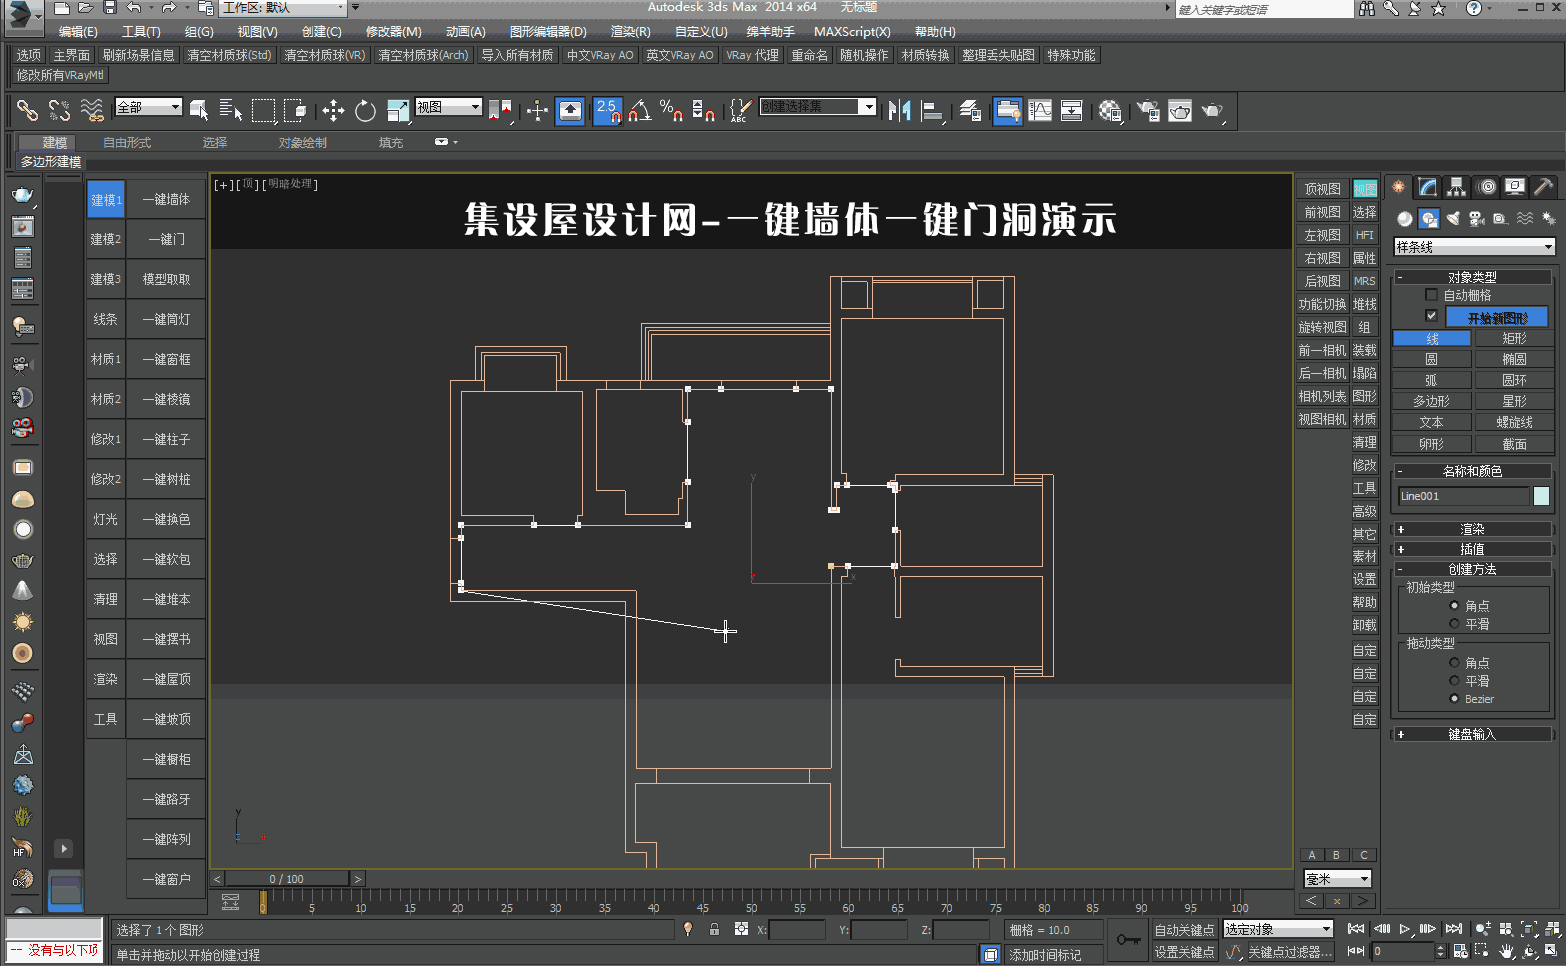Click the Bind to Space Warp icon
Screen dimensions: 1566x966
click(x=92, y=110)
